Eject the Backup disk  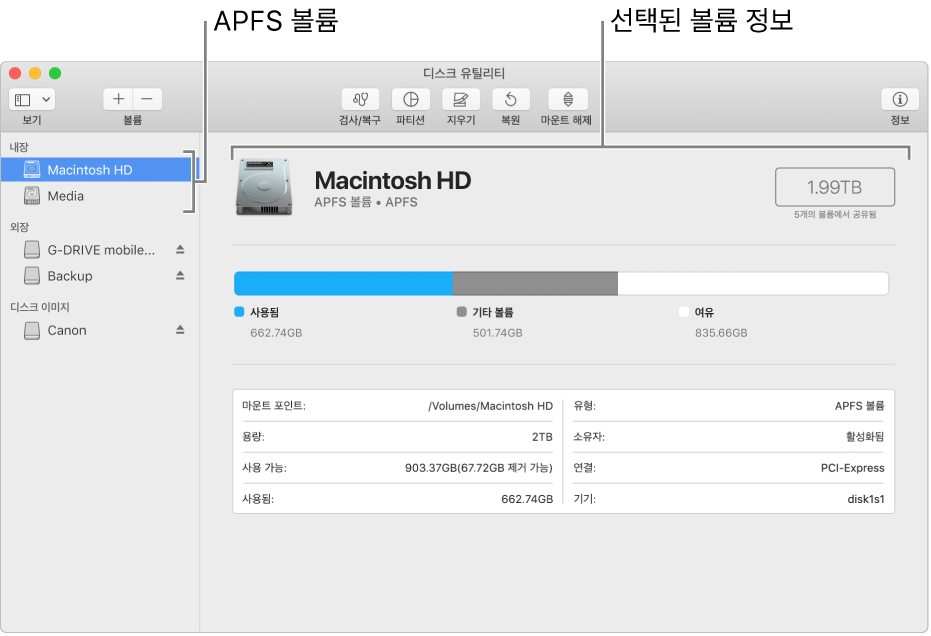point(180,276)
